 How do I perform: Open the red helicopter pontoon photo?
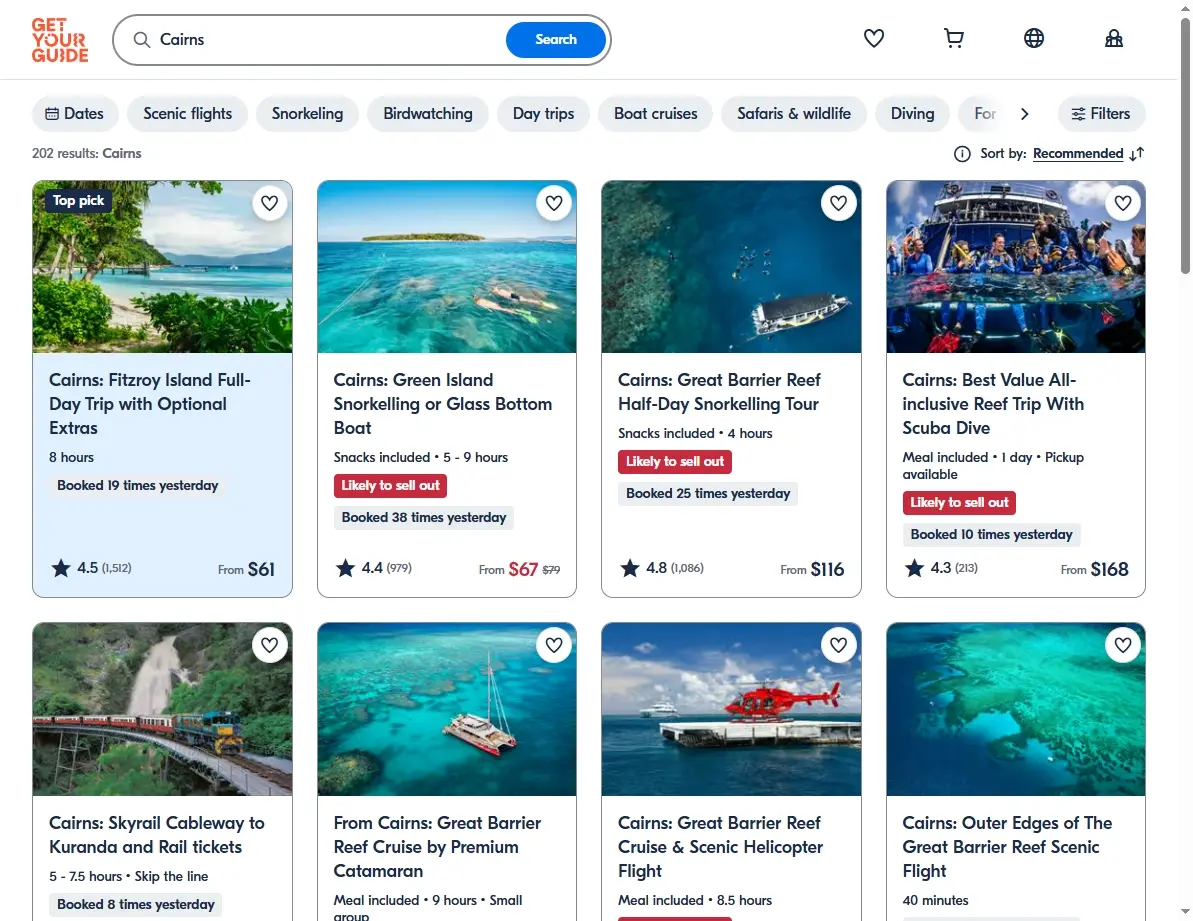point(731,710)
